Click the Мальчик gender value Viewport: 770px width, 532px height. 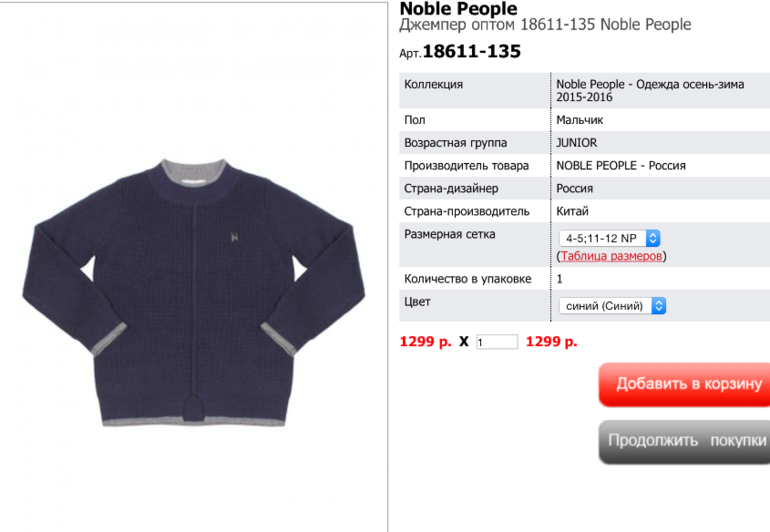(579, 120)
